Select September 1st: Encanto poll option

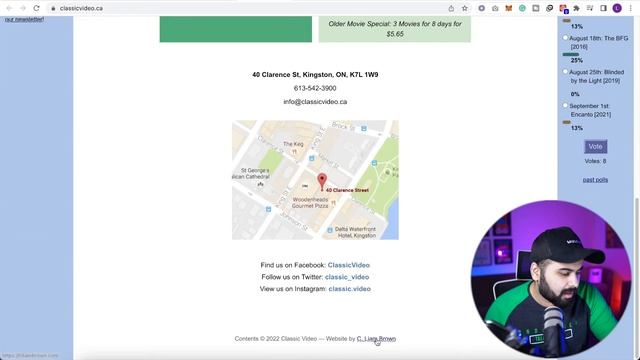click(565, 105)
